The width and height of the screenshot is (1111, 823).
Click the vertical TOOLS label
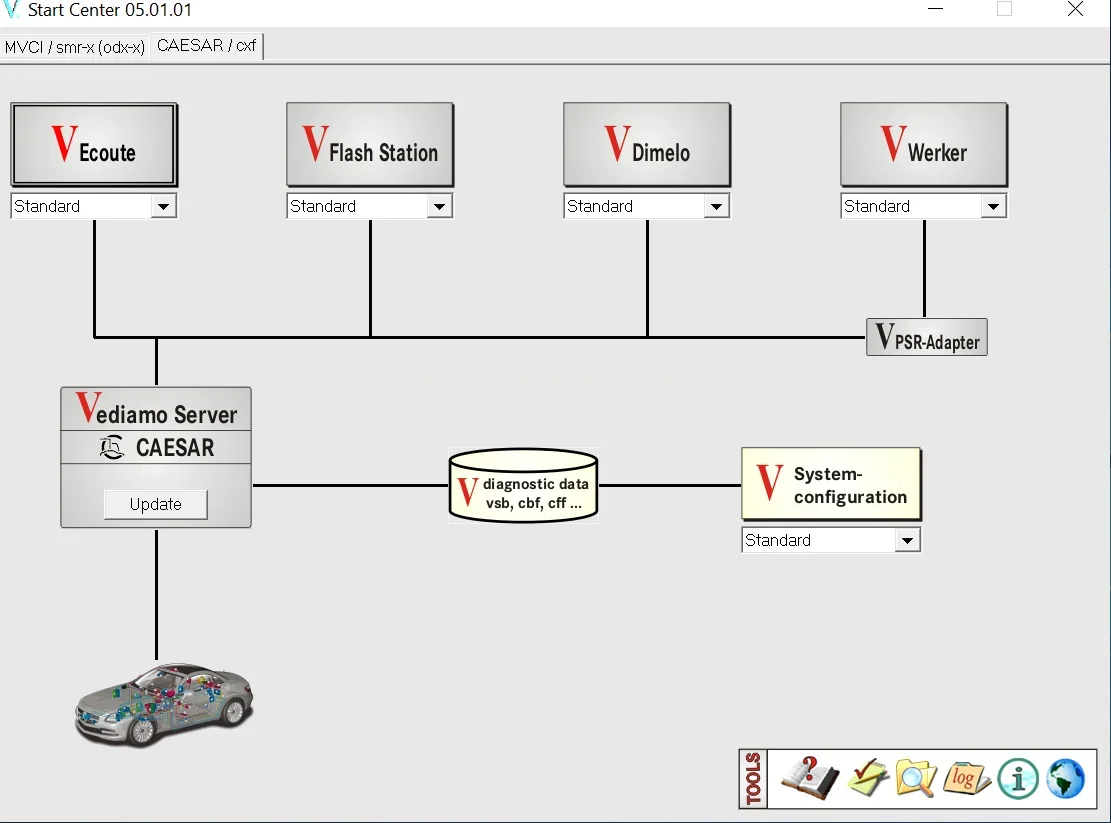coord(753,778)
